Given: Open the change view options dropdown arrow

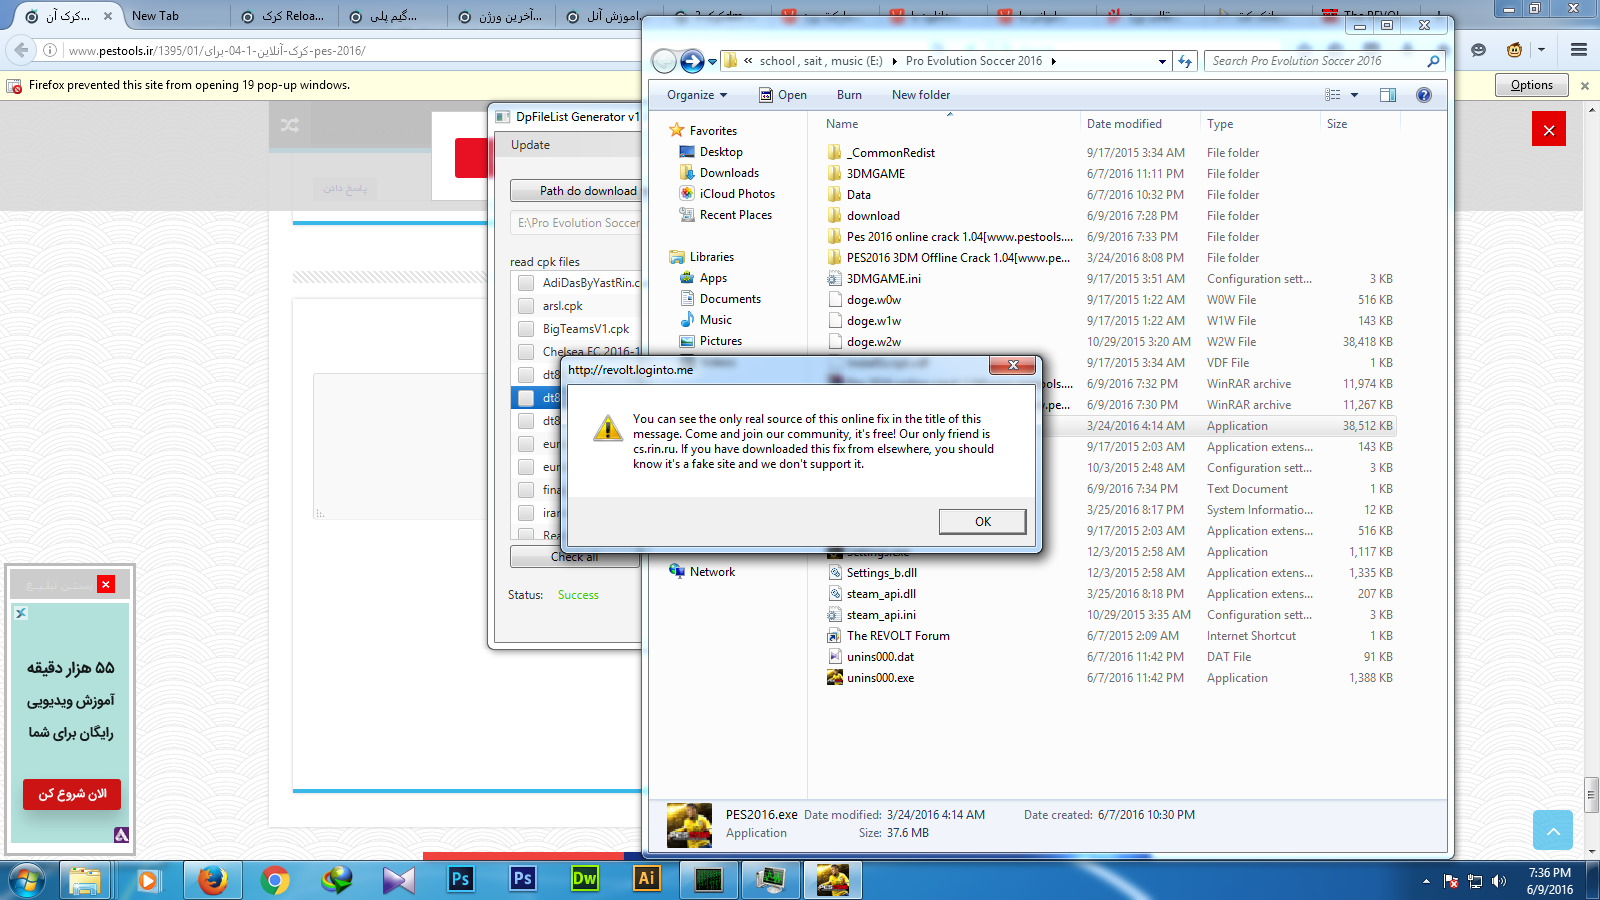Looking at the screenshot, I should [1354, 95].
